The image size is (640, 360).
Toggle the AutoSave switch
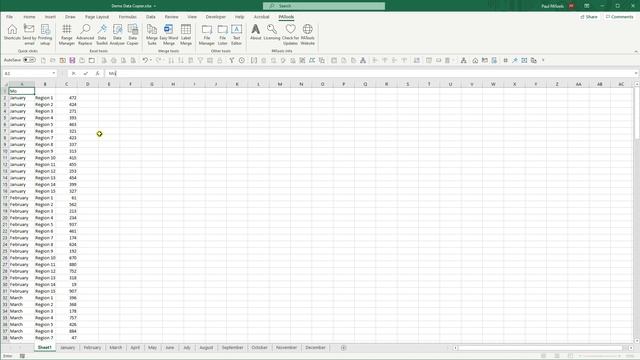click(29, 60)
